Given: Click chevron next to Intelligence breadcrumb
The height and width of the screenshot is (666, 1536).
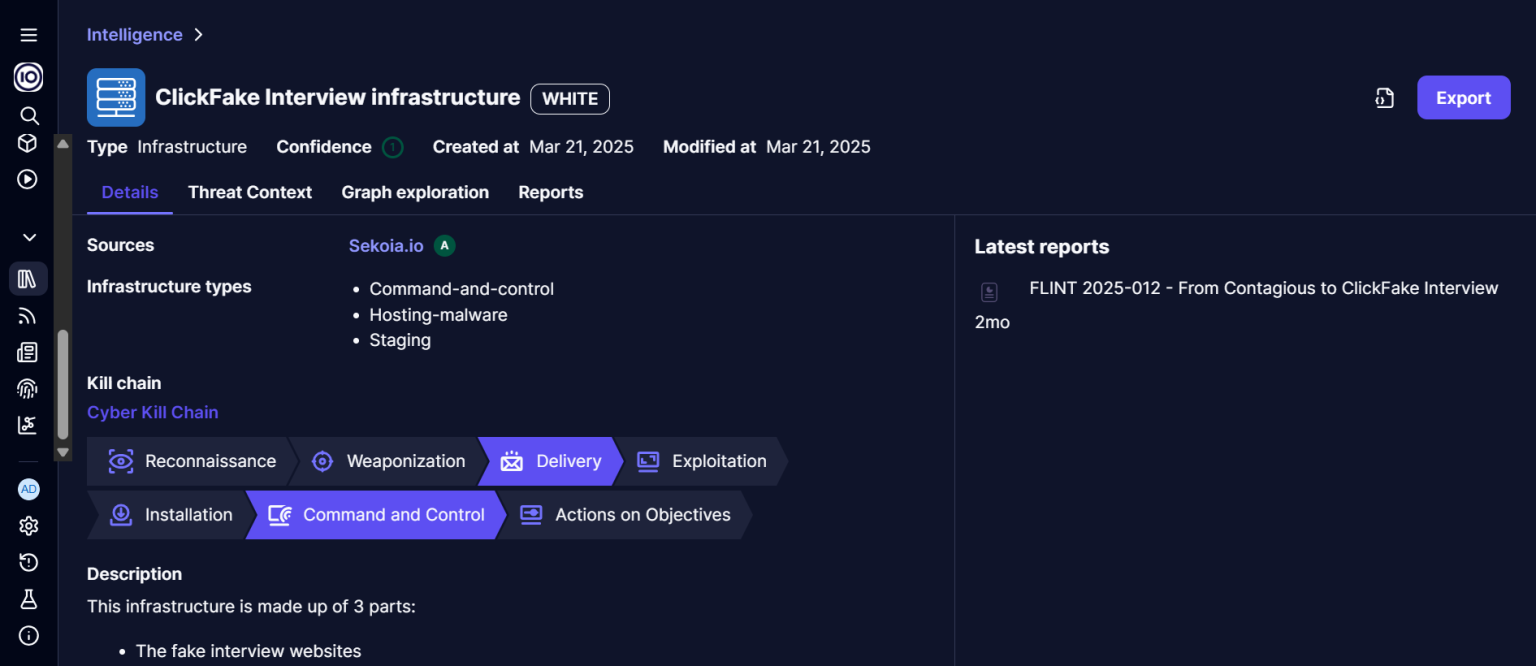Looking at the screenshot, I should click(198, 35).
